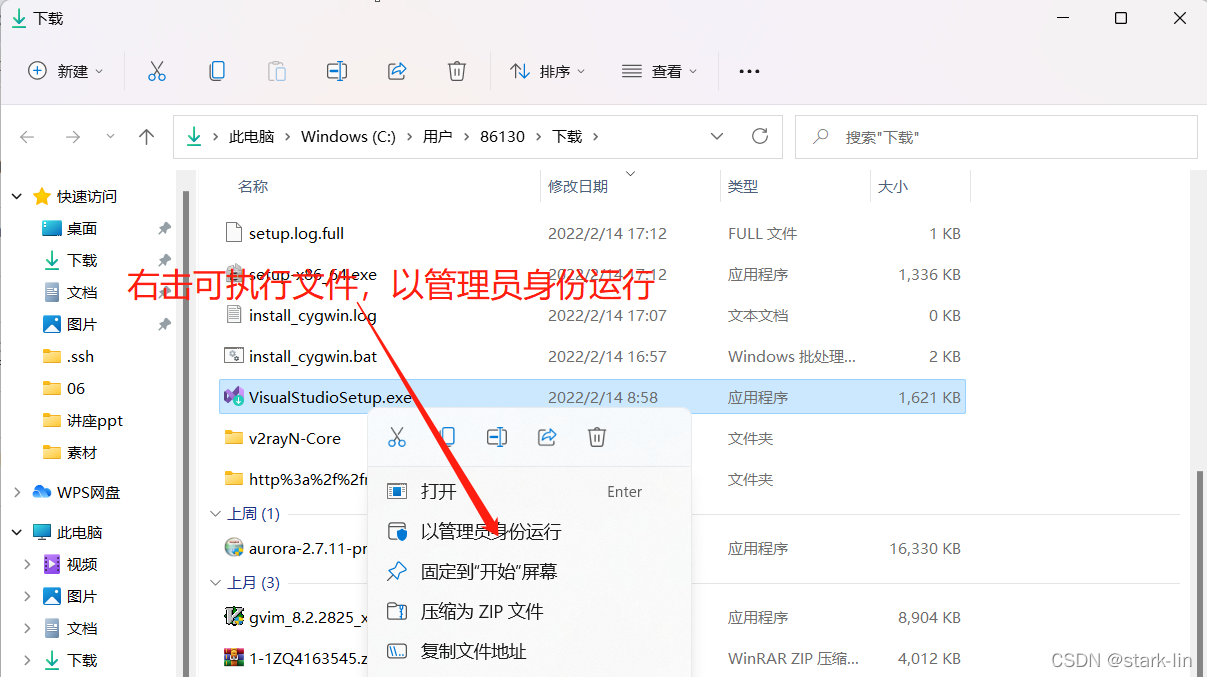Click the Delete icon in the context menu bar
This screenshot has width=1207, height=677.
[596, 436]
